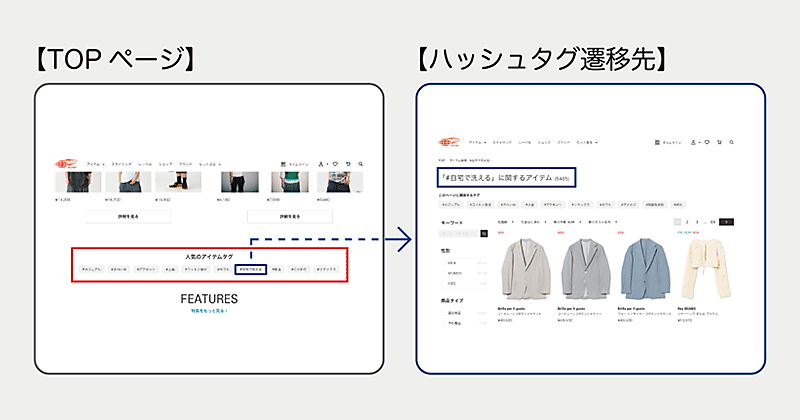Open black pants product photo in TOP page
This screenshot has width=800, height=420.
pyautogui.click(x=240, y=182)
